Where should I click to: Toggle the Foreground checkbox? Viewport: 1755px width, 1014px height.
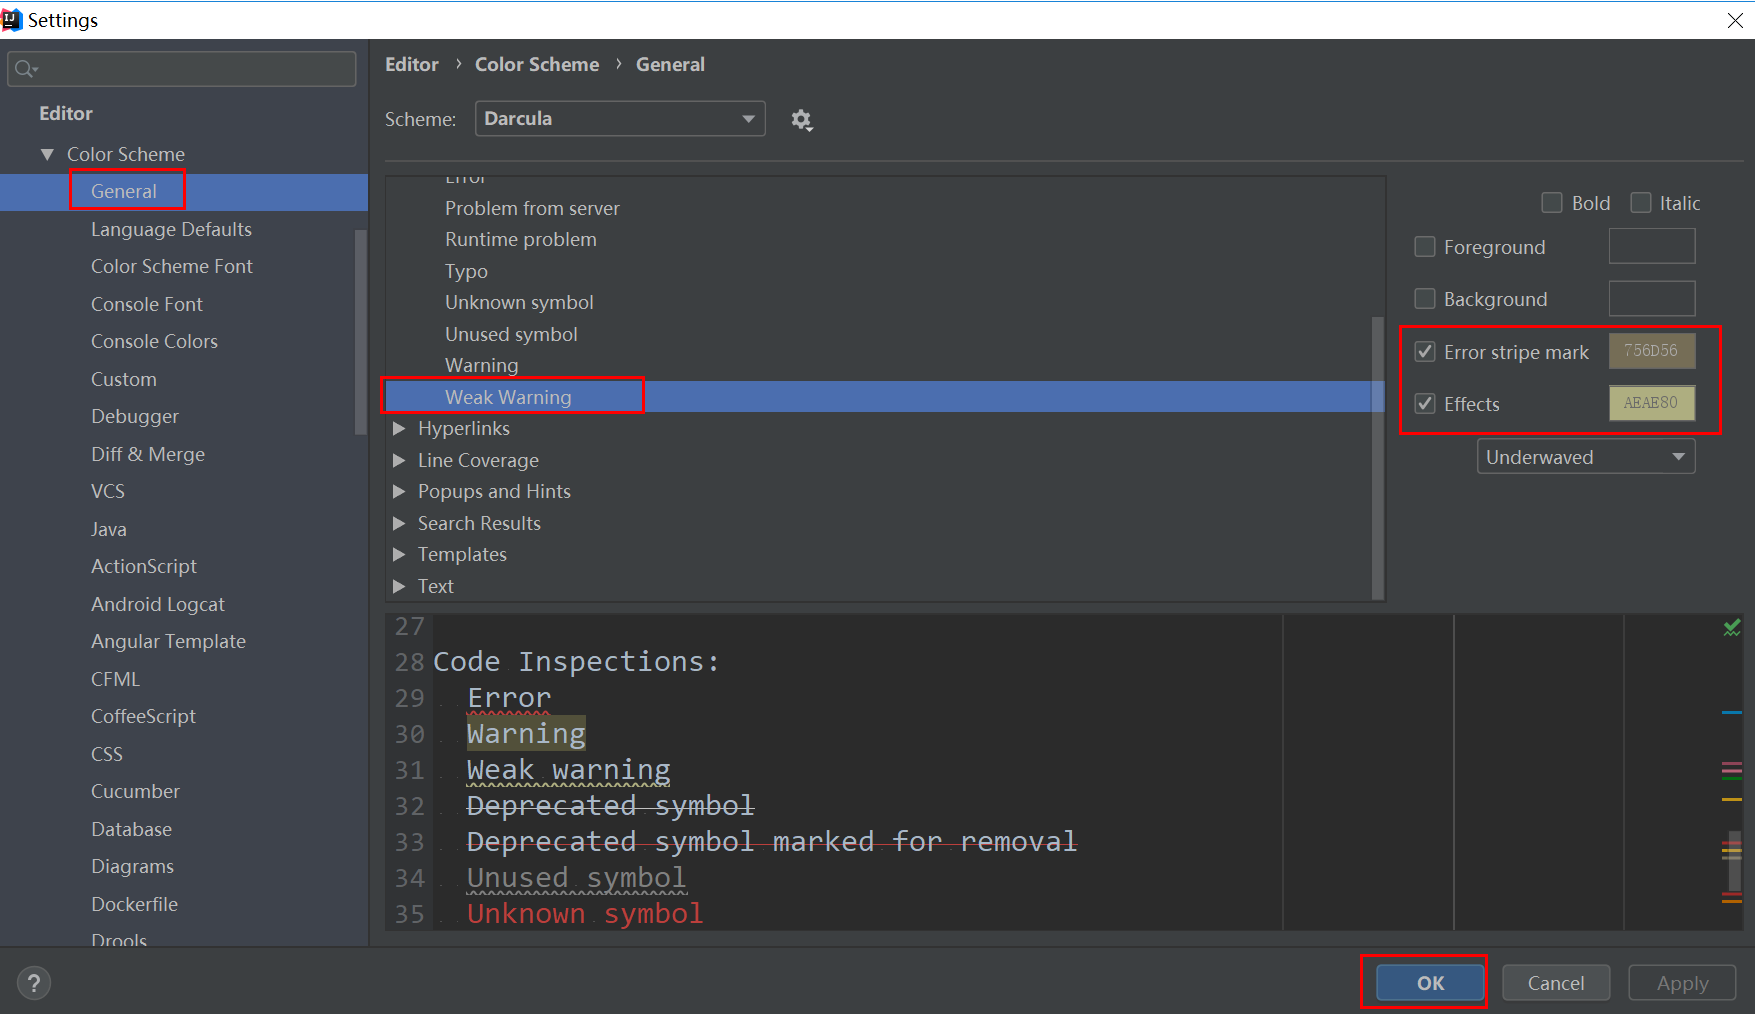pyautogui.click(x=1425, y=247)
